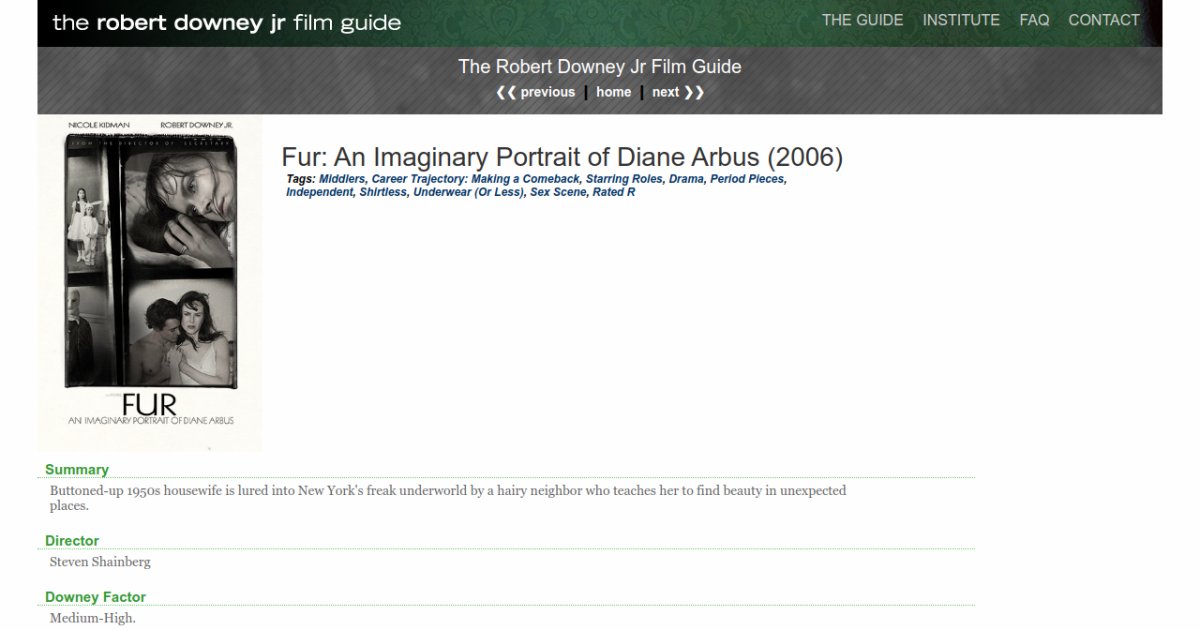Click the Drama tag link
Viewport: 1200px width, 630px height.
686,179
